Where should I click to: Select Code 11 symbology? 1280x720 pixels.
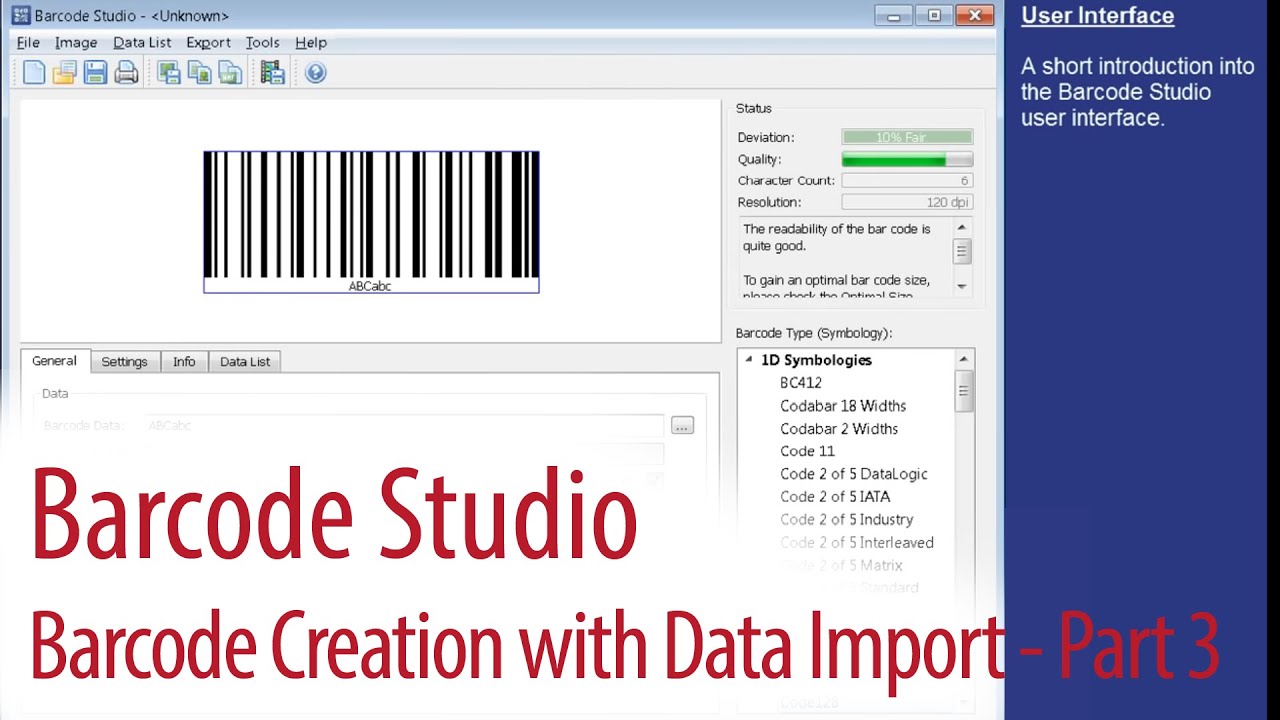(807, 451)
